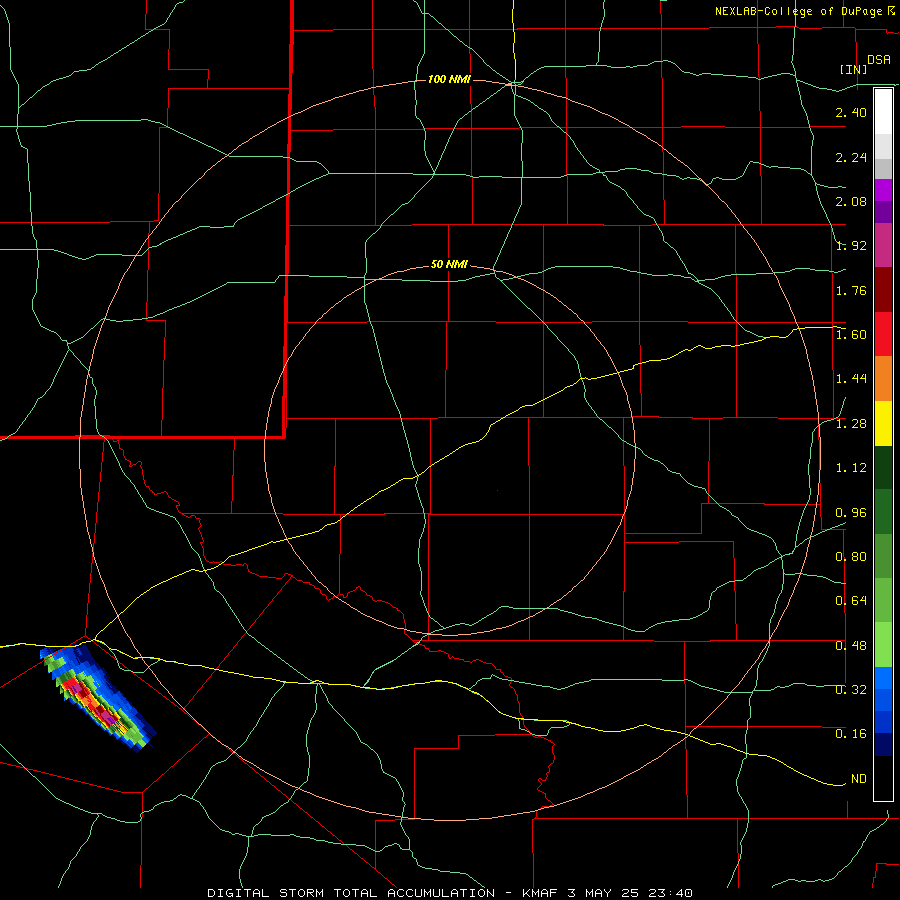Click the 1.28 legend value
This screenshot has height=900, width=900.
pos(851,424)
